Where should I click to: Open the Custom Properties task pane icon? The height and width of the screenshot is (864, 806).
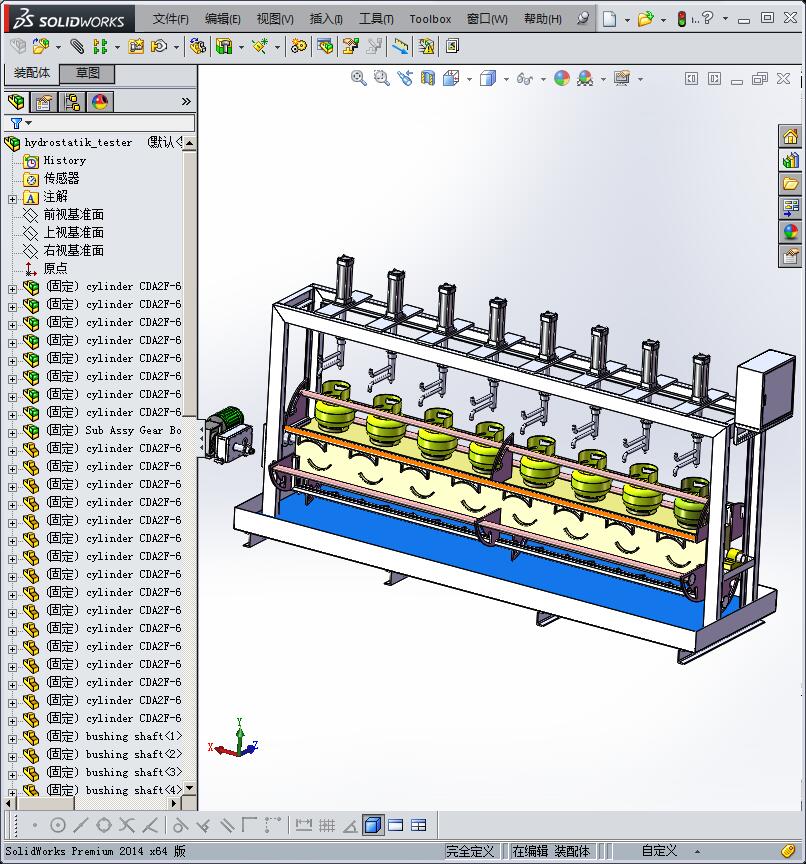point(790,256)
